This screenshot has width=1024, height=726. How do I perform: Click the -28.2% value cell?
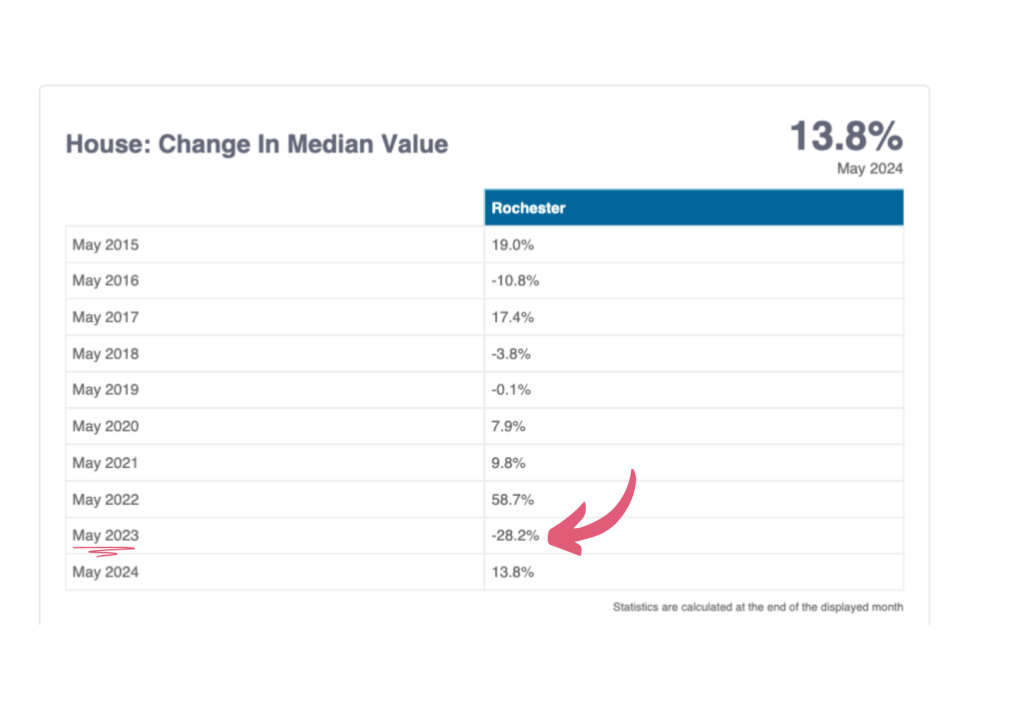[x=515, y=536]
